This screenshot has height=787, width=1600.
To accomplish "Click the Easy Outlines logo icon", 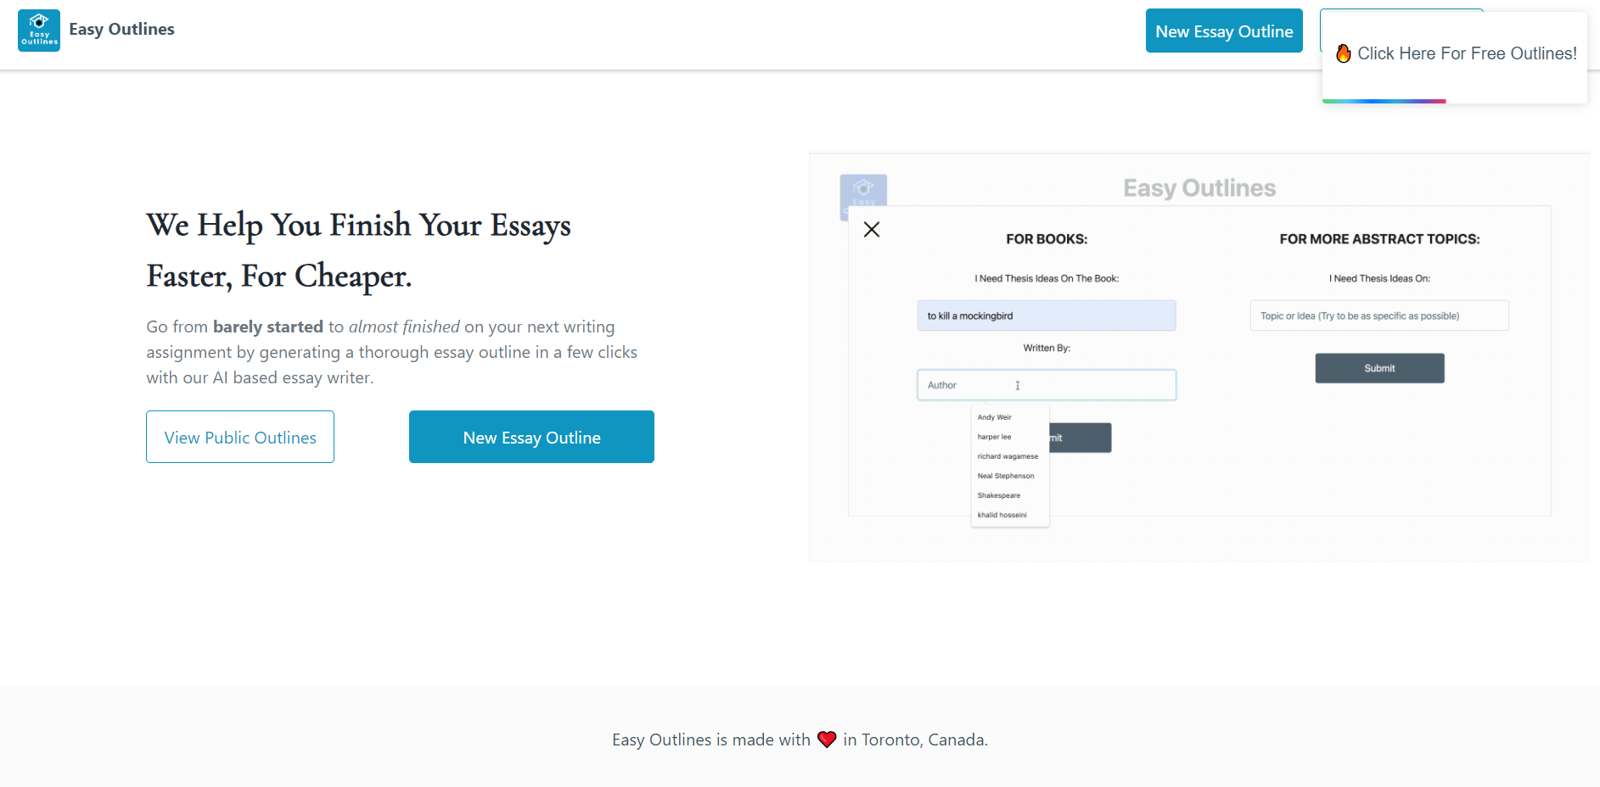I will 39,31.
